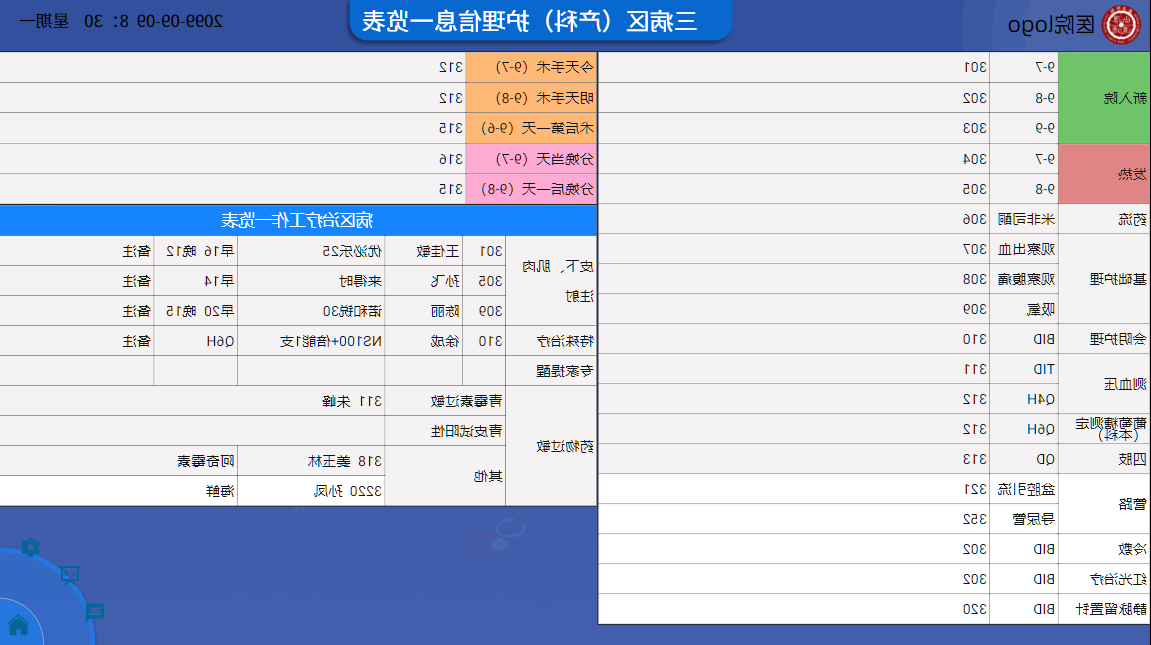Viewport: 1151px width, 645px height.
Task: Select the 术后第一天 (9-6) cell
Action: click(531, 128)
